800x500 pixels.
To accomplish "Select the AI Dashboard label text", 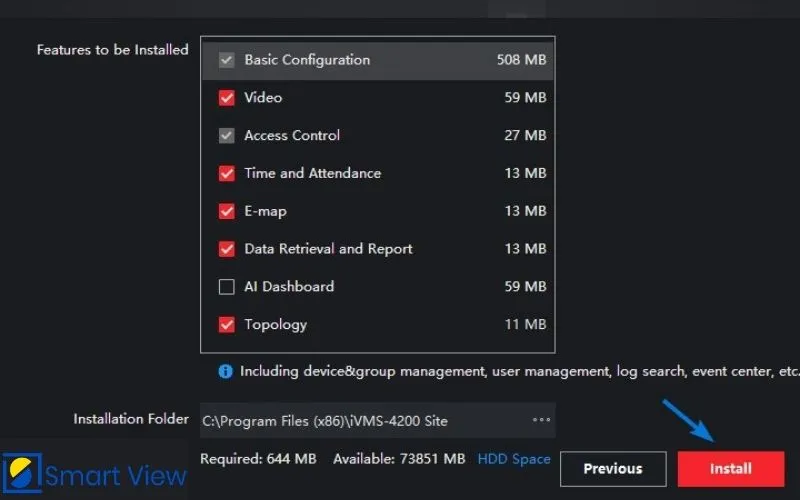I will 289,287.
